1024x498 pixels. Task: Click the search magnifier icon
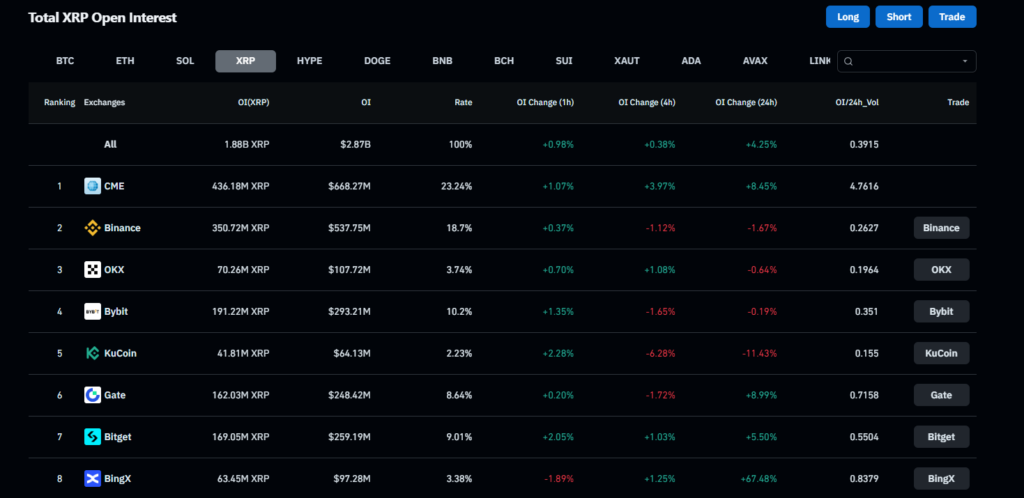click(849, 61)
